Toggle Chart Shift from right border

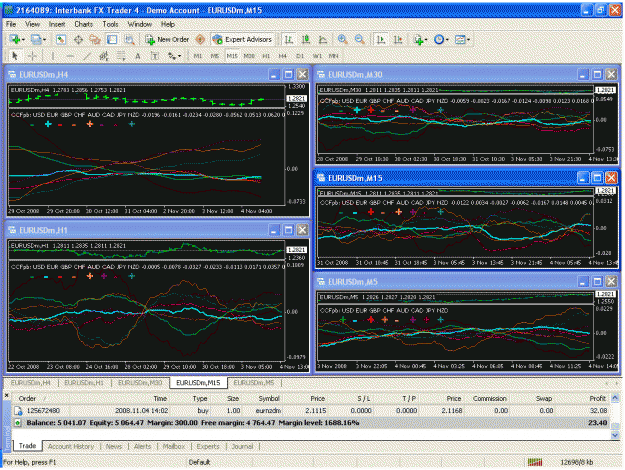(398, 39)
